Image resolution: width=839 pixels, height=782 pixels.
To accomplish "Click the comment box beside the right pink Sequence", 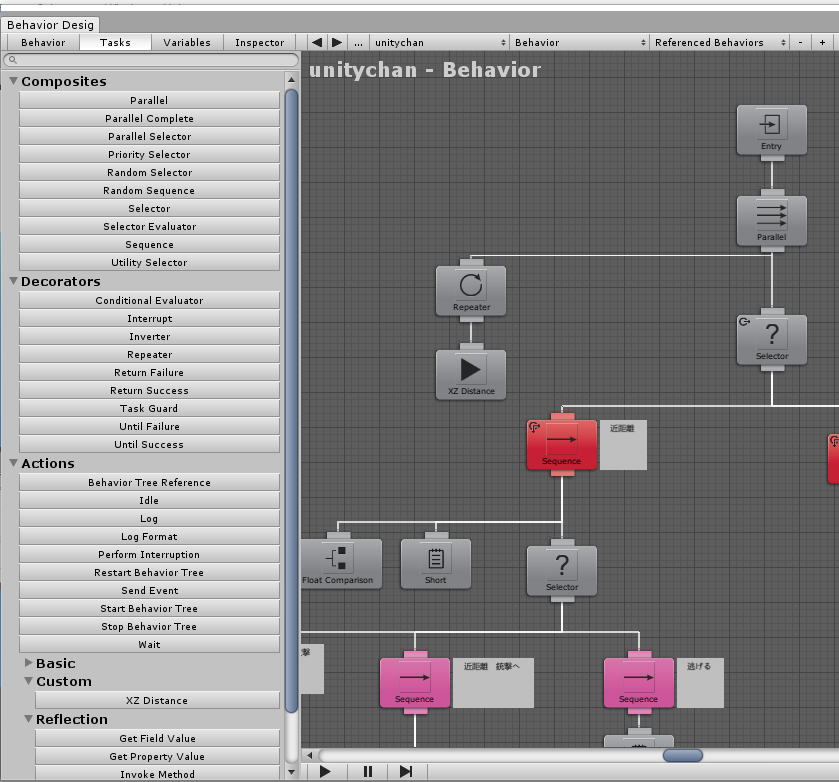I will point(700,683).
